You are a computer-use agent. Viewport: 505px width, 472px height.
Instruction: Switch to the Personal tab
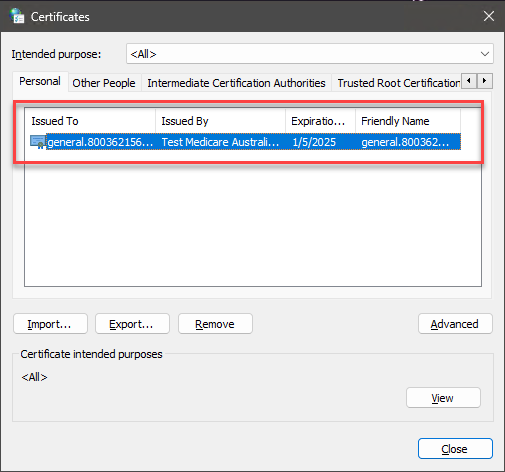[40, 81]
